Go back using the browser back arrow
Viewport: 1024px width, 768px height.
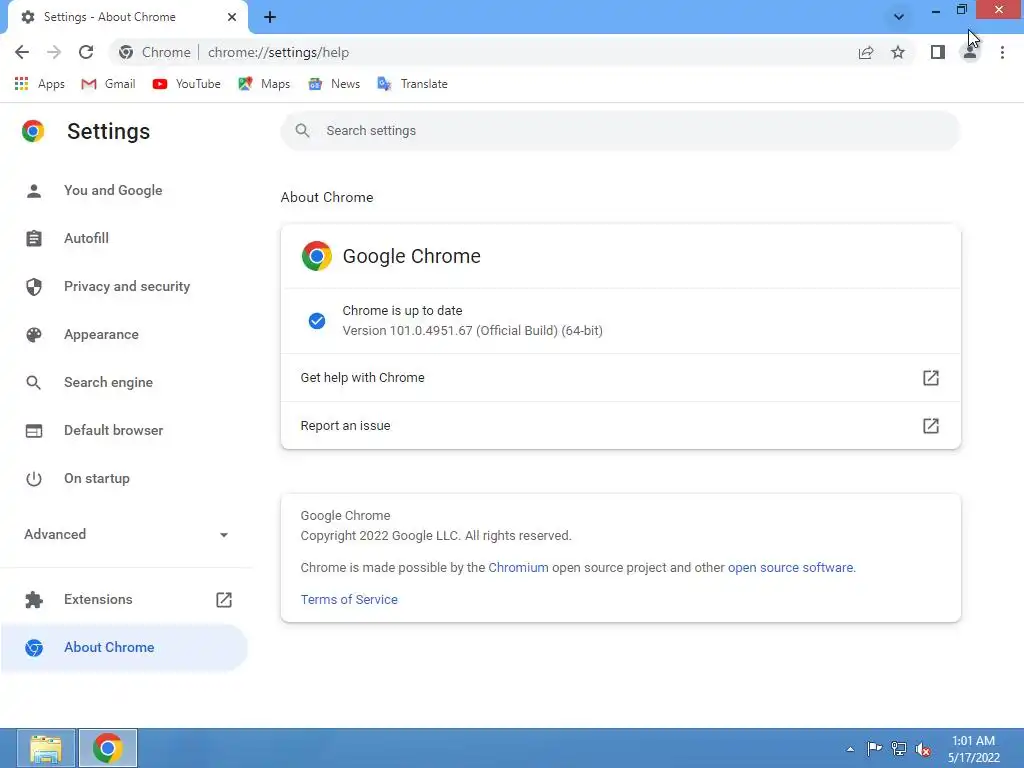(x=22, y=52)
